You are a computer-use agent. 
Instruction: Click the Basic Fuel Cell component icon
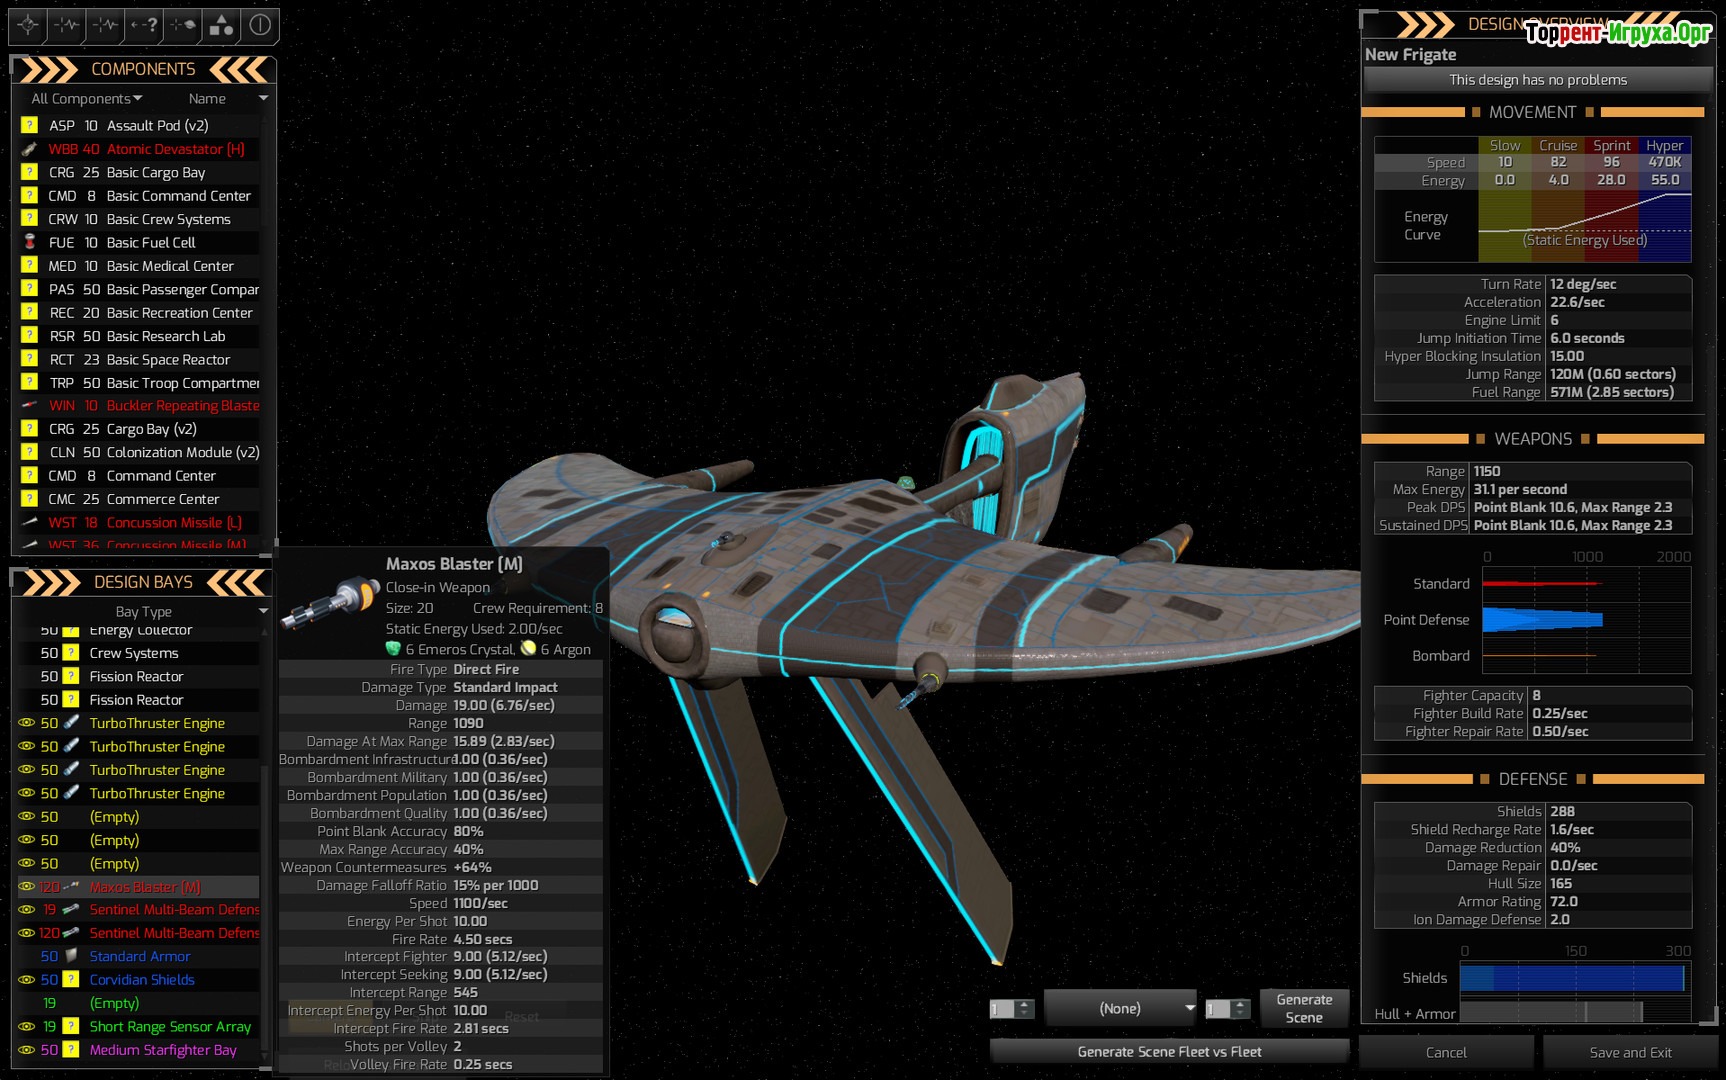[30, 242]
